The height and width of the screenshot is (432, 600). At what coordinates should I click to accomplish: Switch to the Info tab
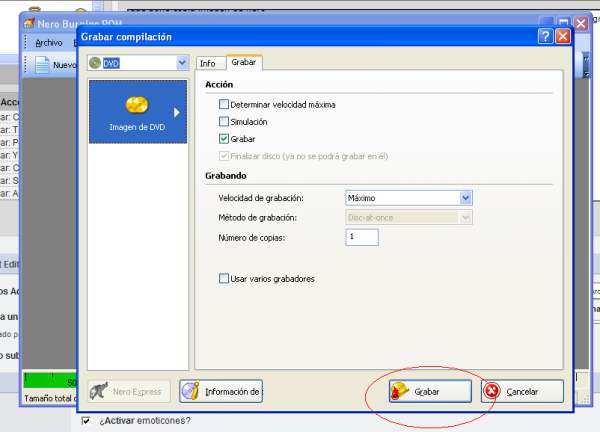210,64
